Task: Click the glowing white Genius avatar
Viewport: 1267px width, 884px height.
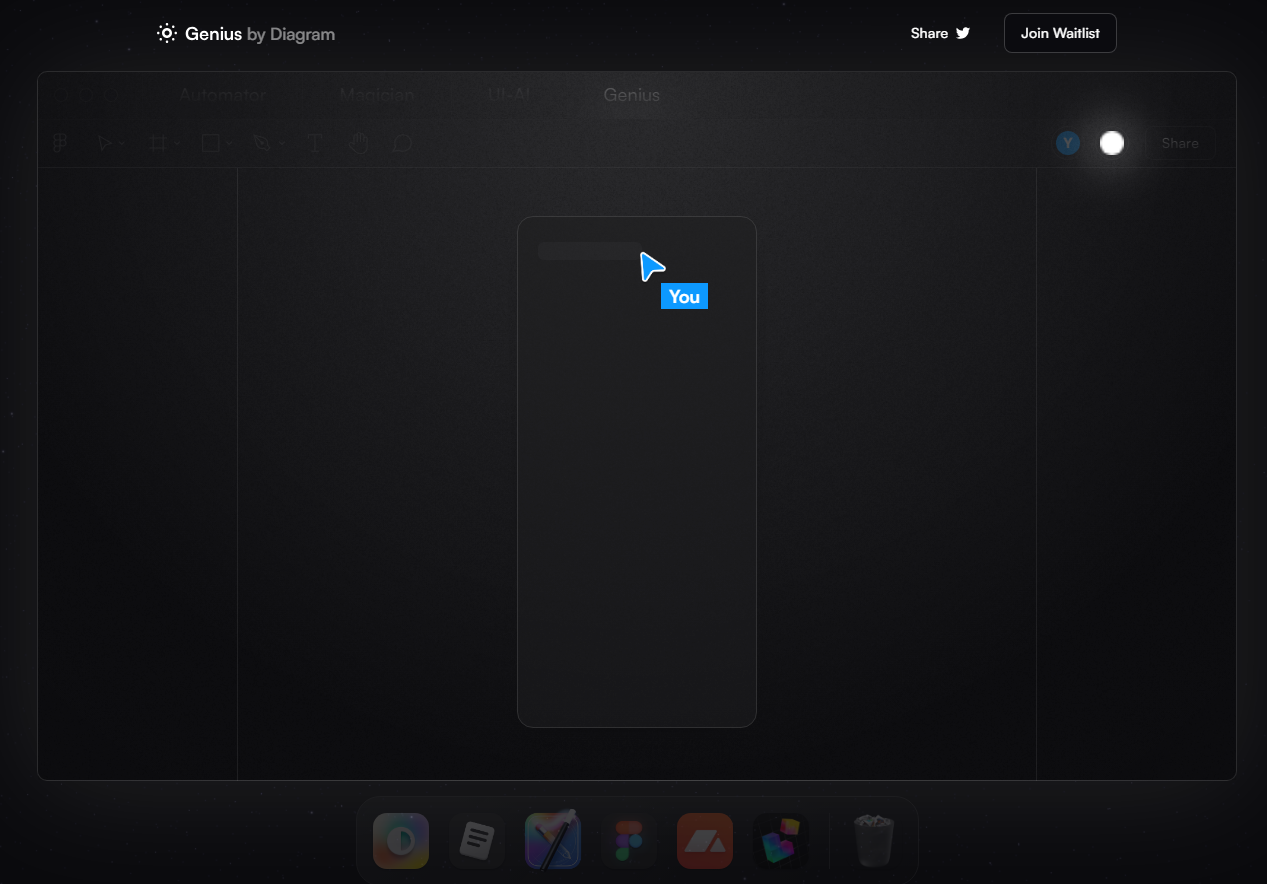Action: click(x=1112, y=143)
